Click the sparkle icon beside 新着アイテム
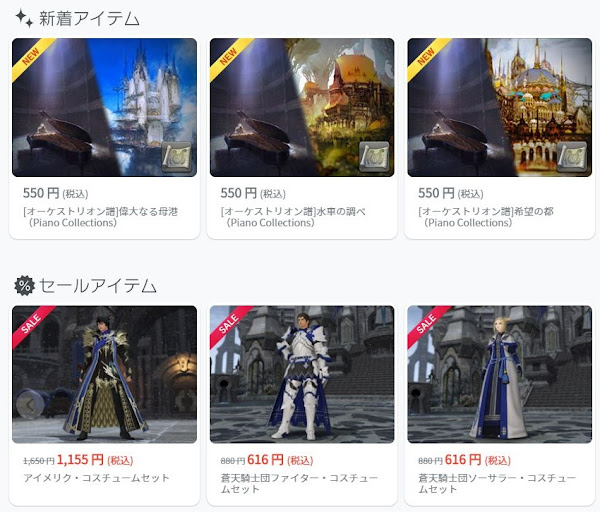This screenshot has width=600, height=512. pyautogui.click(x=24, y=18)
